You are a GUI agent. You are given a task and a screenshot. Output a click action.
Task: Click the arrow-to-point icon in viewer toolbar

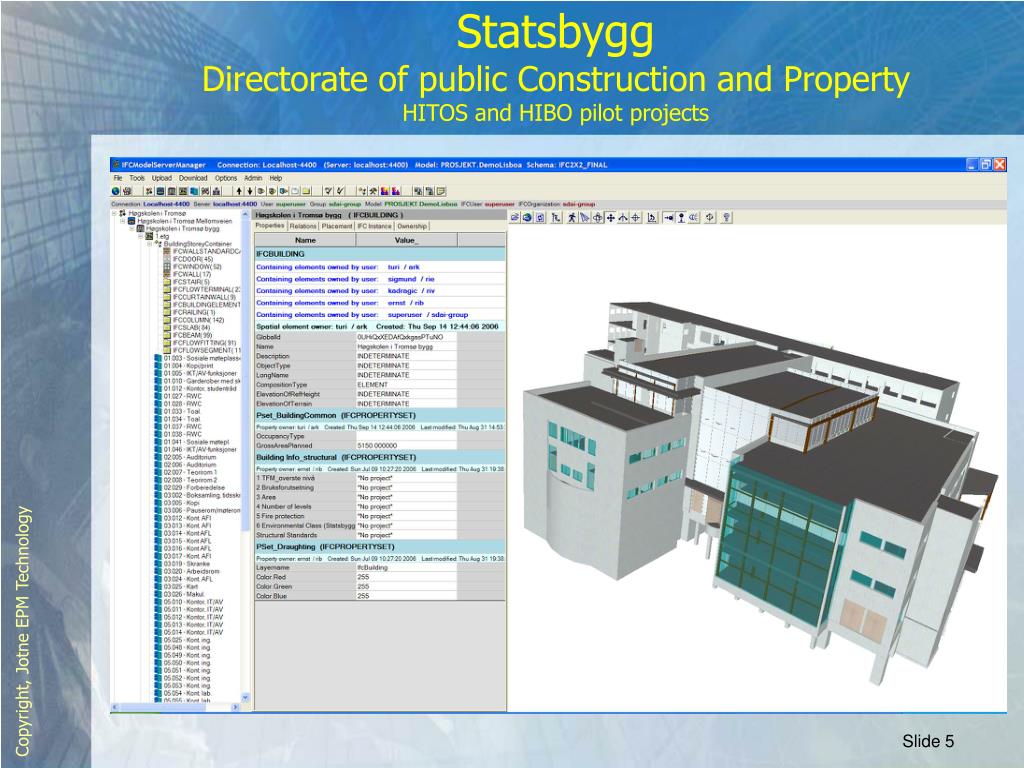tap(669, 217)
